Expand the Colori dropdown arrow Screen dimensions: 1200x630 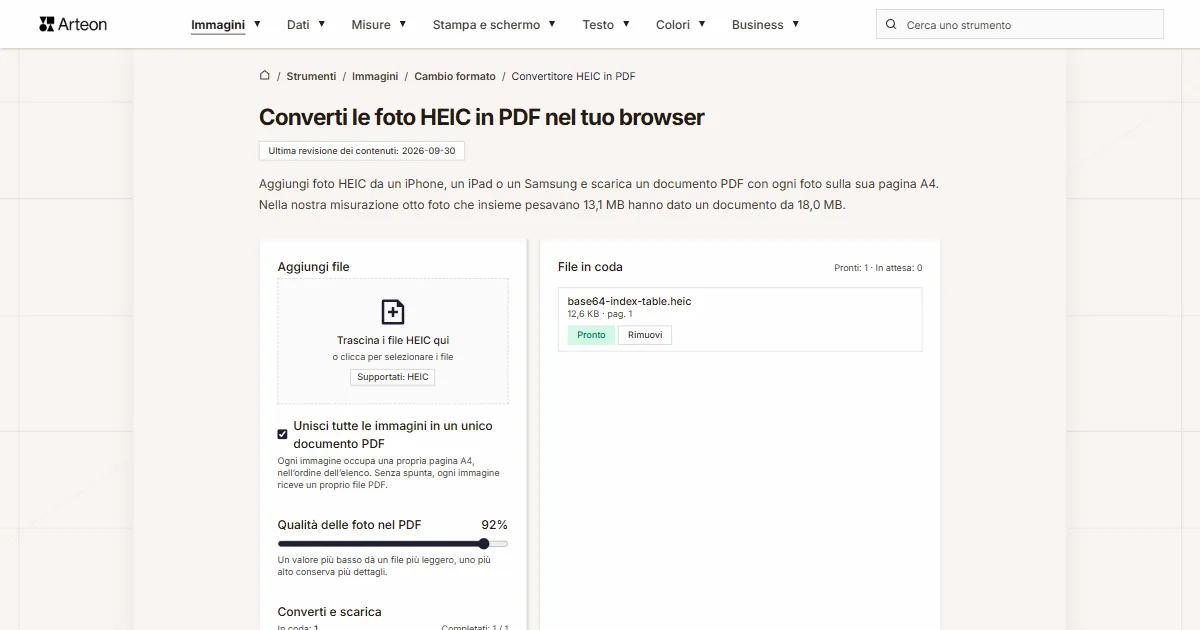tap(702, 24)
